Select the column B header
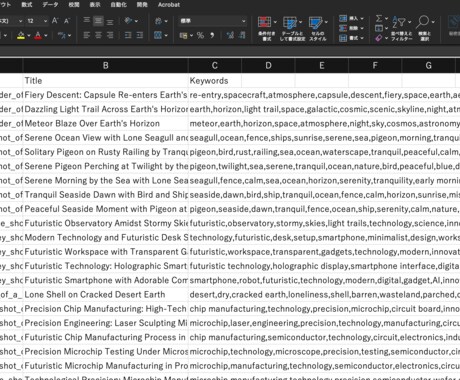460x380 pixels. (105, 66)
